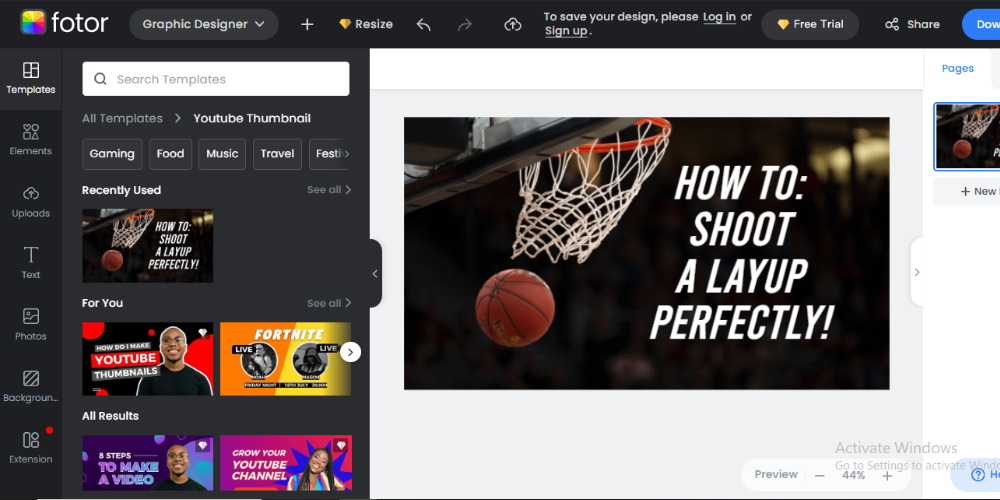Image resolution: width=1000 pixels, height=500 pixels.
Task: Click the Share button
Action: (x=912, y=24)
